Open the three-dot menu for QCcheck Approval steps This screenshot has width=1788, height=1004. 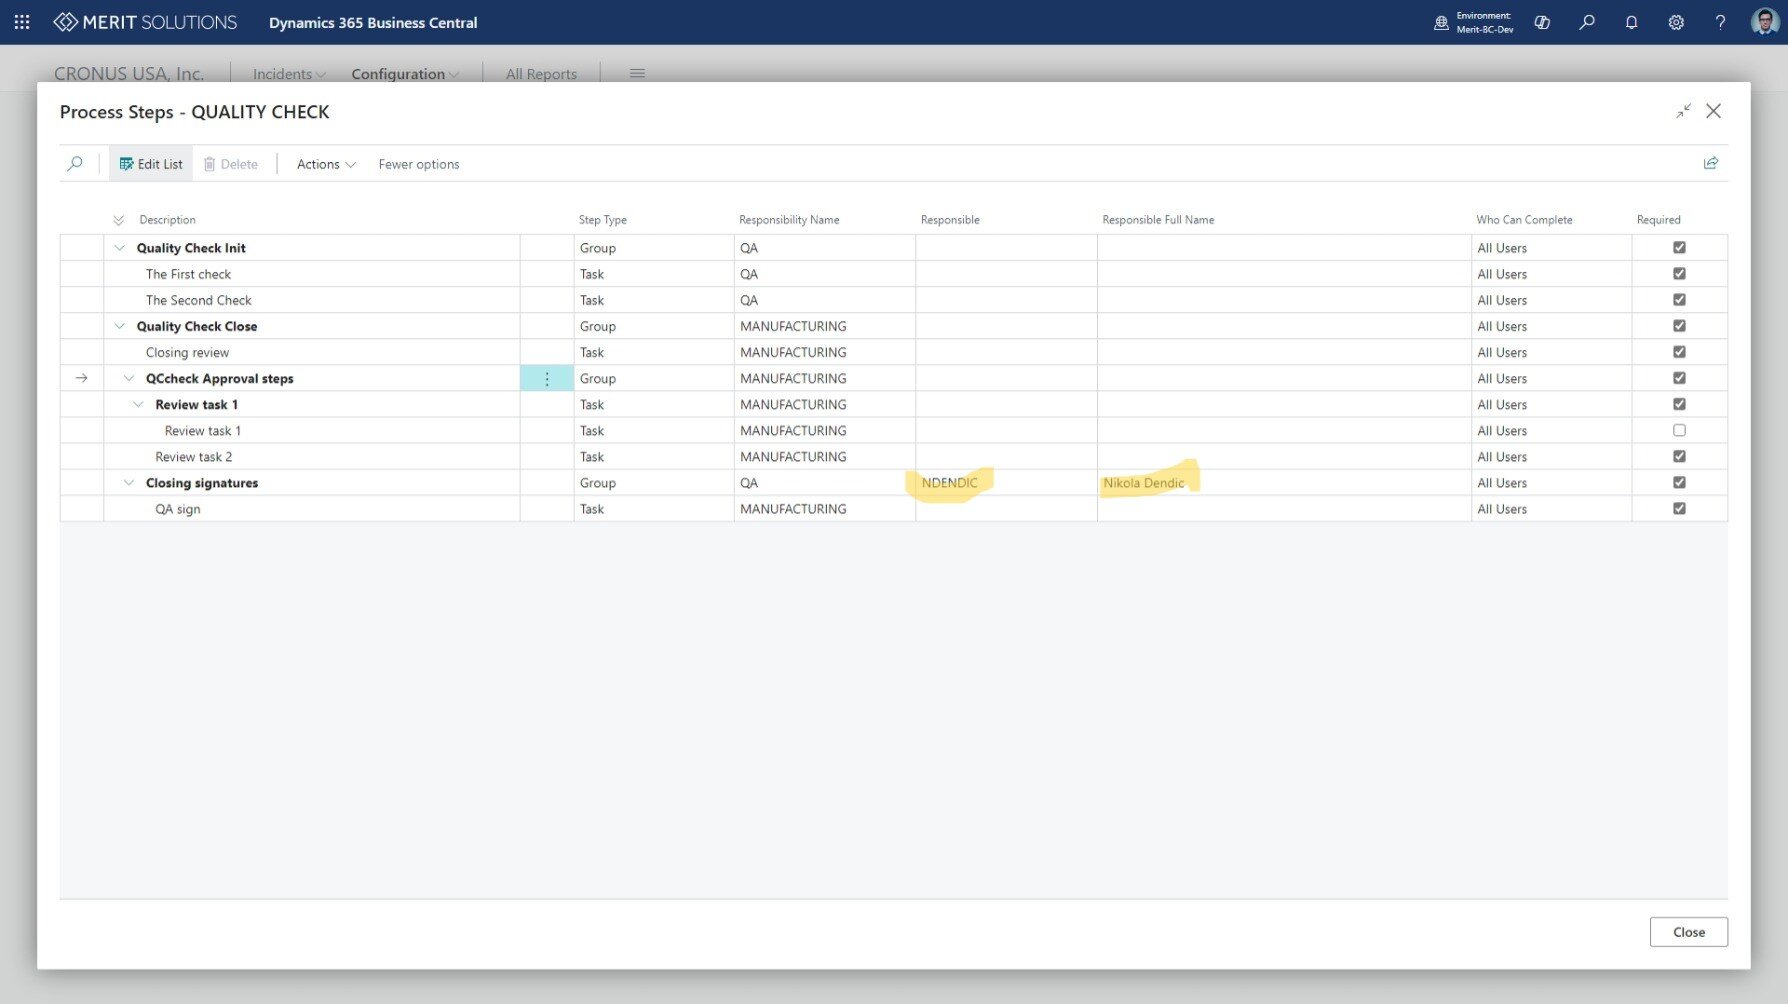coord(547,379)
